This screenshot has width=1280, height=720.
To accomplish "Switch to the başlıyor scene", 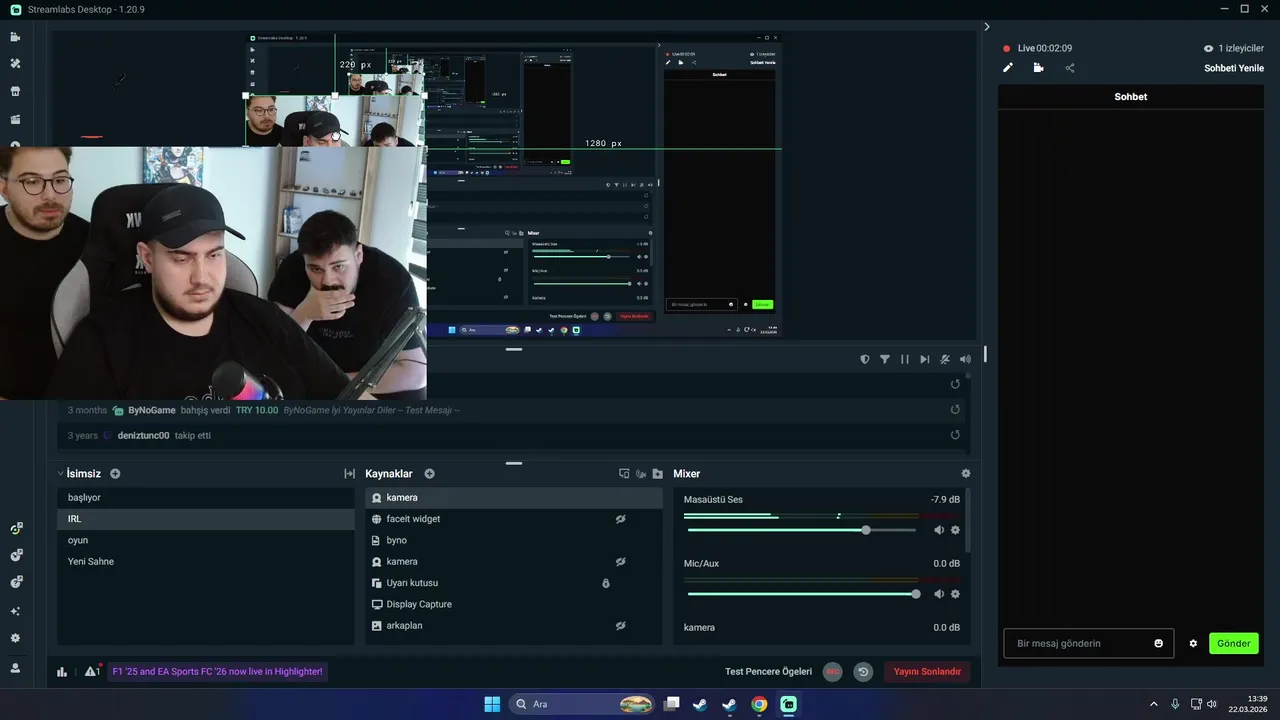I will pos(206,498).
